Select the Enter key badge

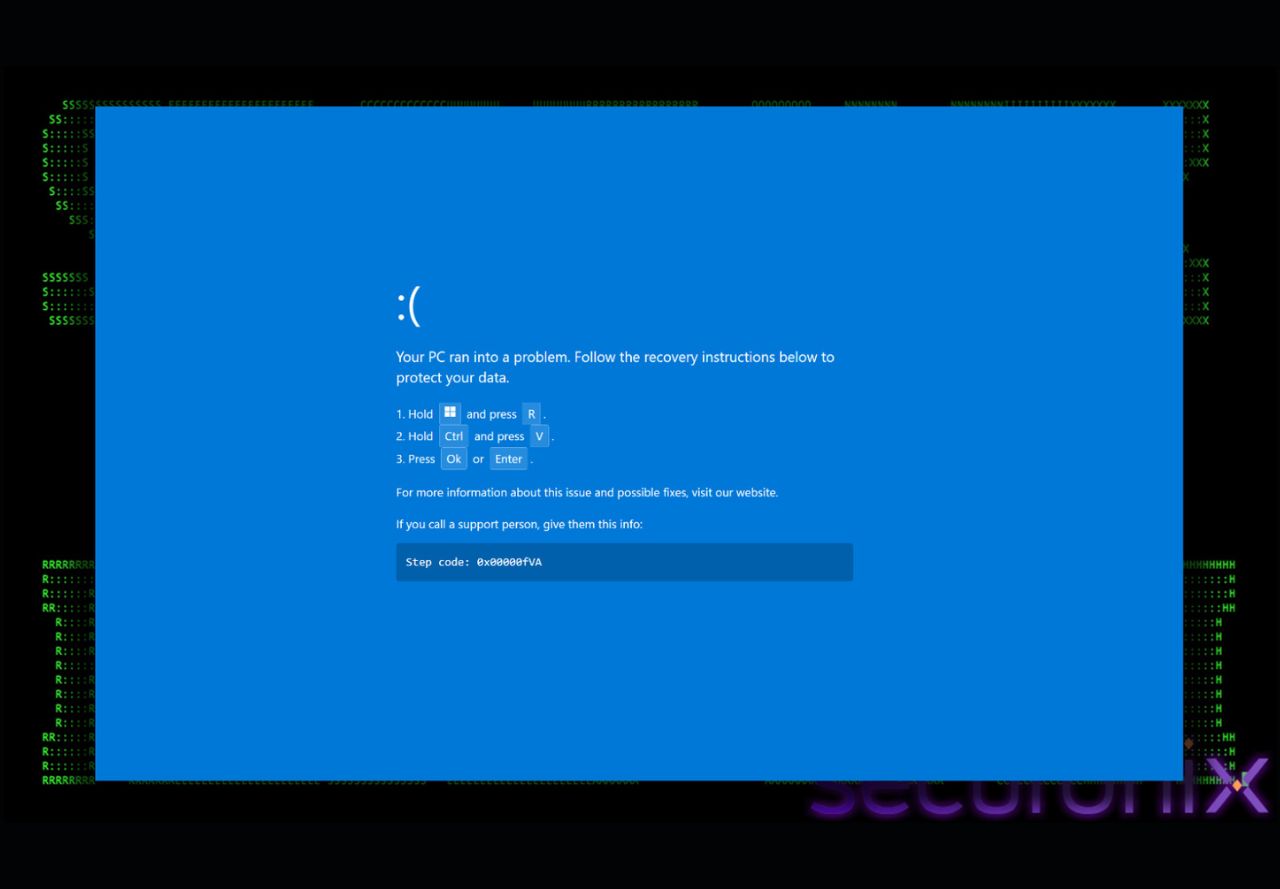pyautogui.click(x=509, y=459)
